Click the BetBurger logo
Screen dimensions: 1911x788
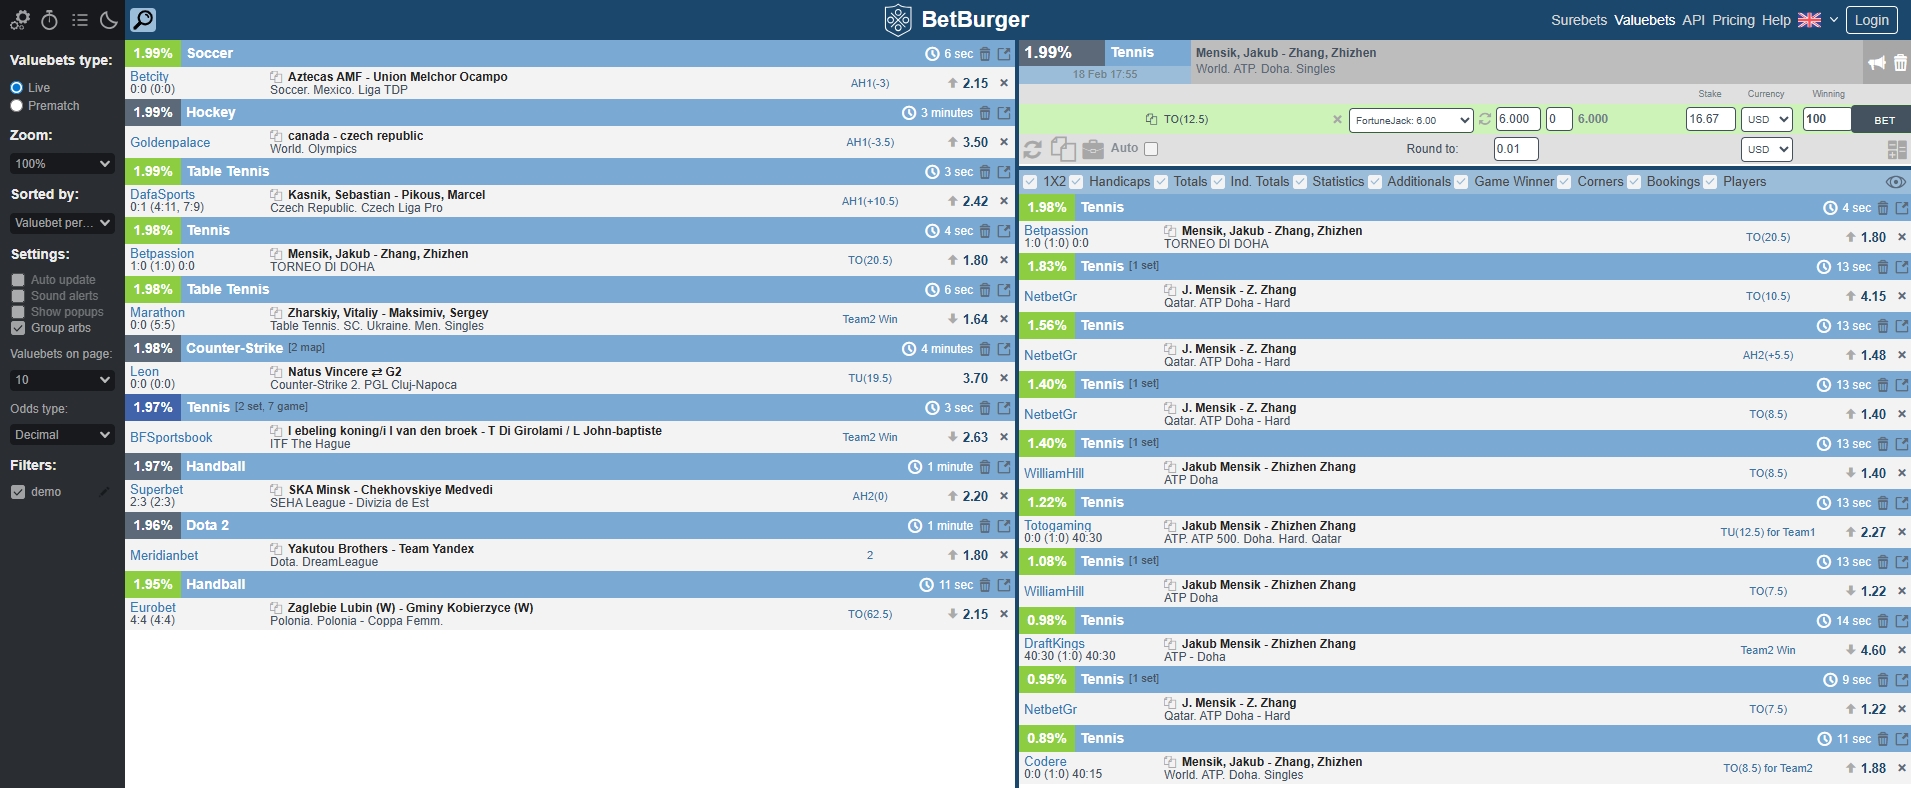[x=957, y=19]
